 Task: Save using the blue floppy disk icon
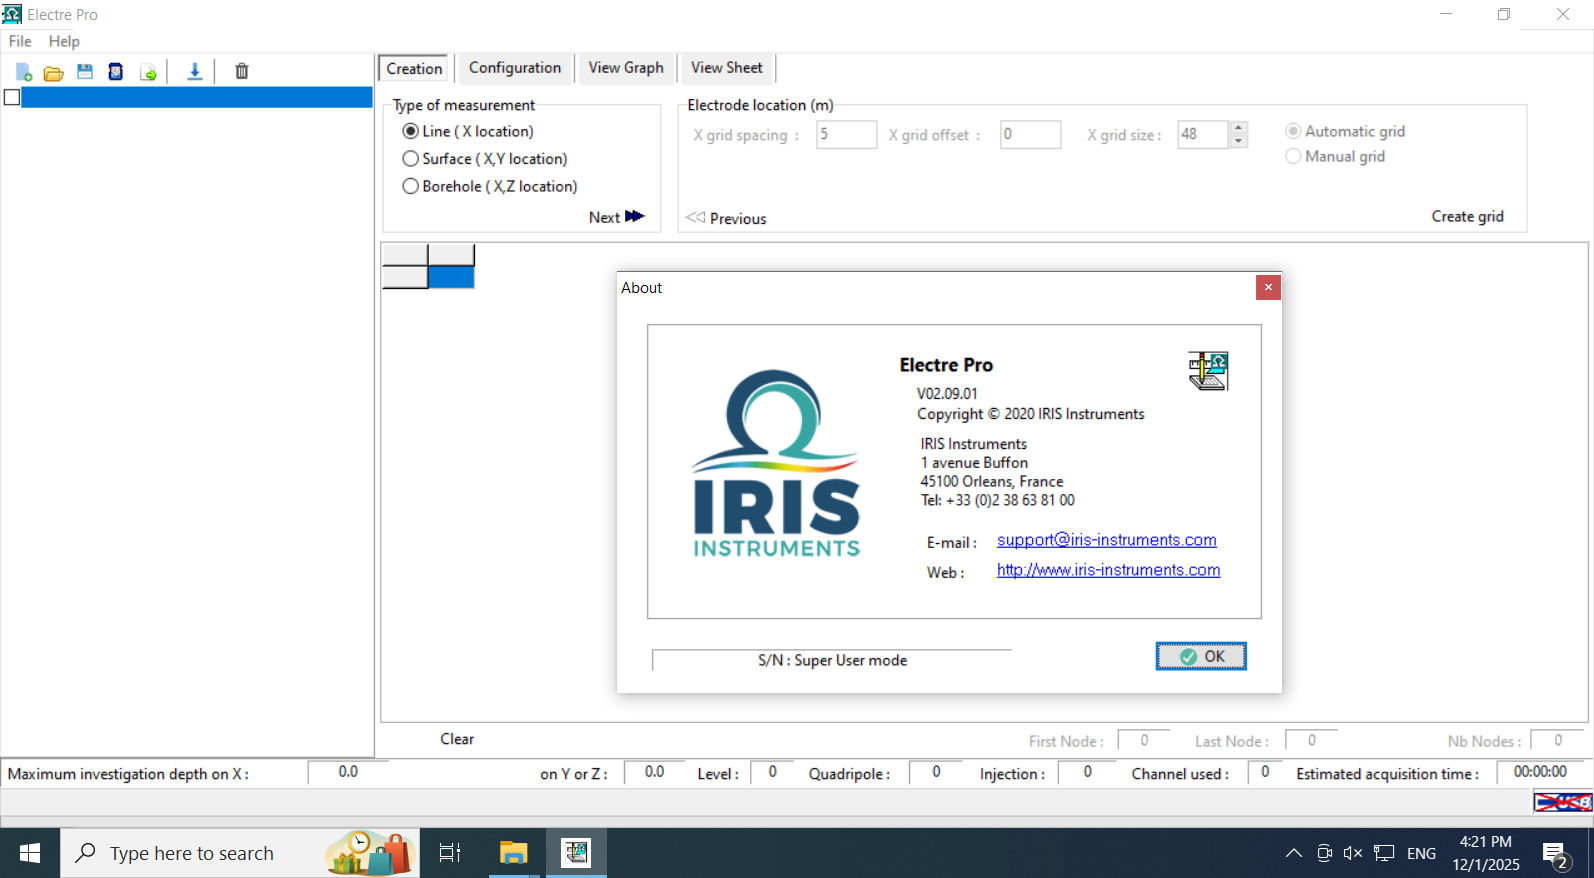point(85,72)
